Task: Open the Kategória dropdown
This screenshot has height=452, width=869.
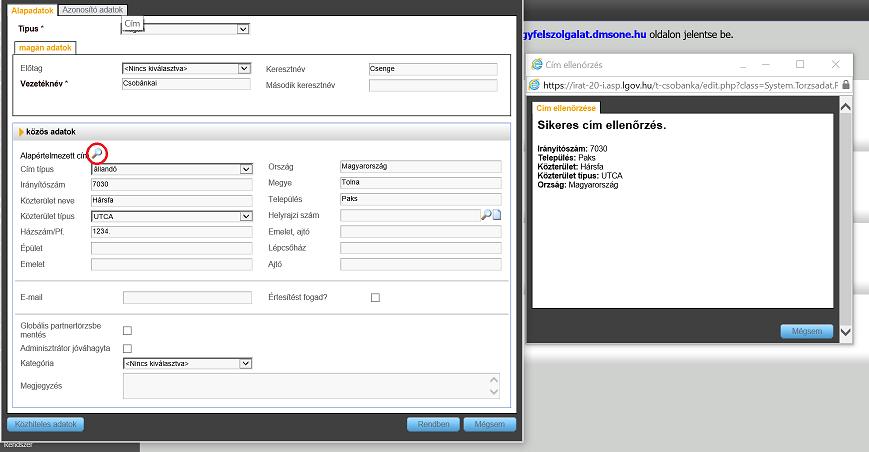Action: click(187, 363)
